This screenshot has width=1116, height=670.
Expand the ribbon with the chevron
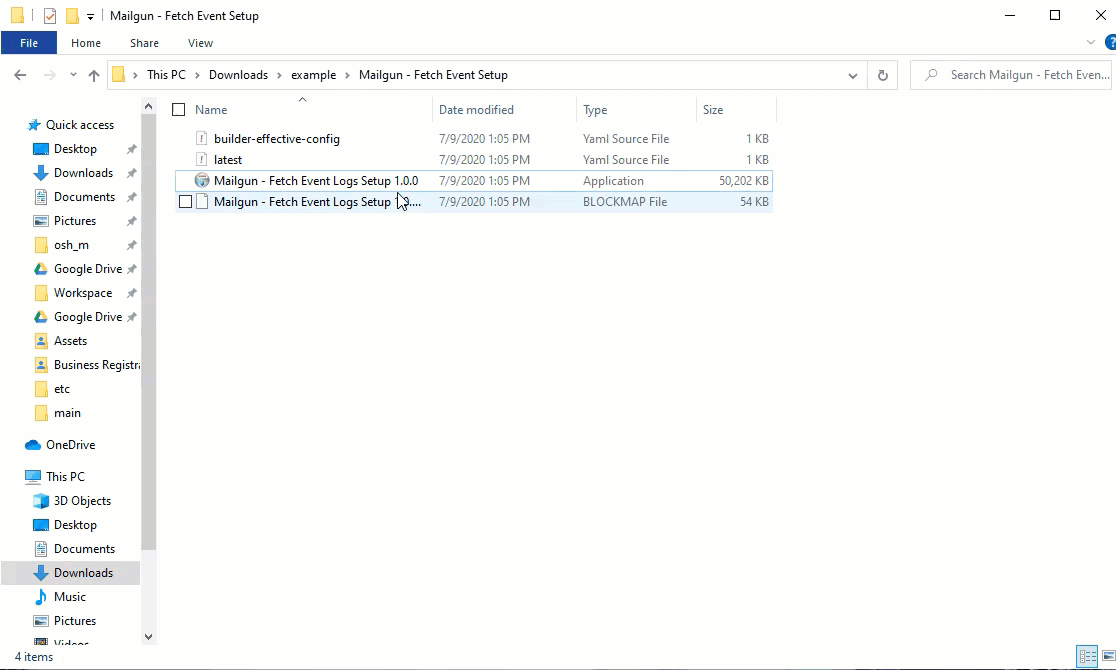(x=1091, y=43)
